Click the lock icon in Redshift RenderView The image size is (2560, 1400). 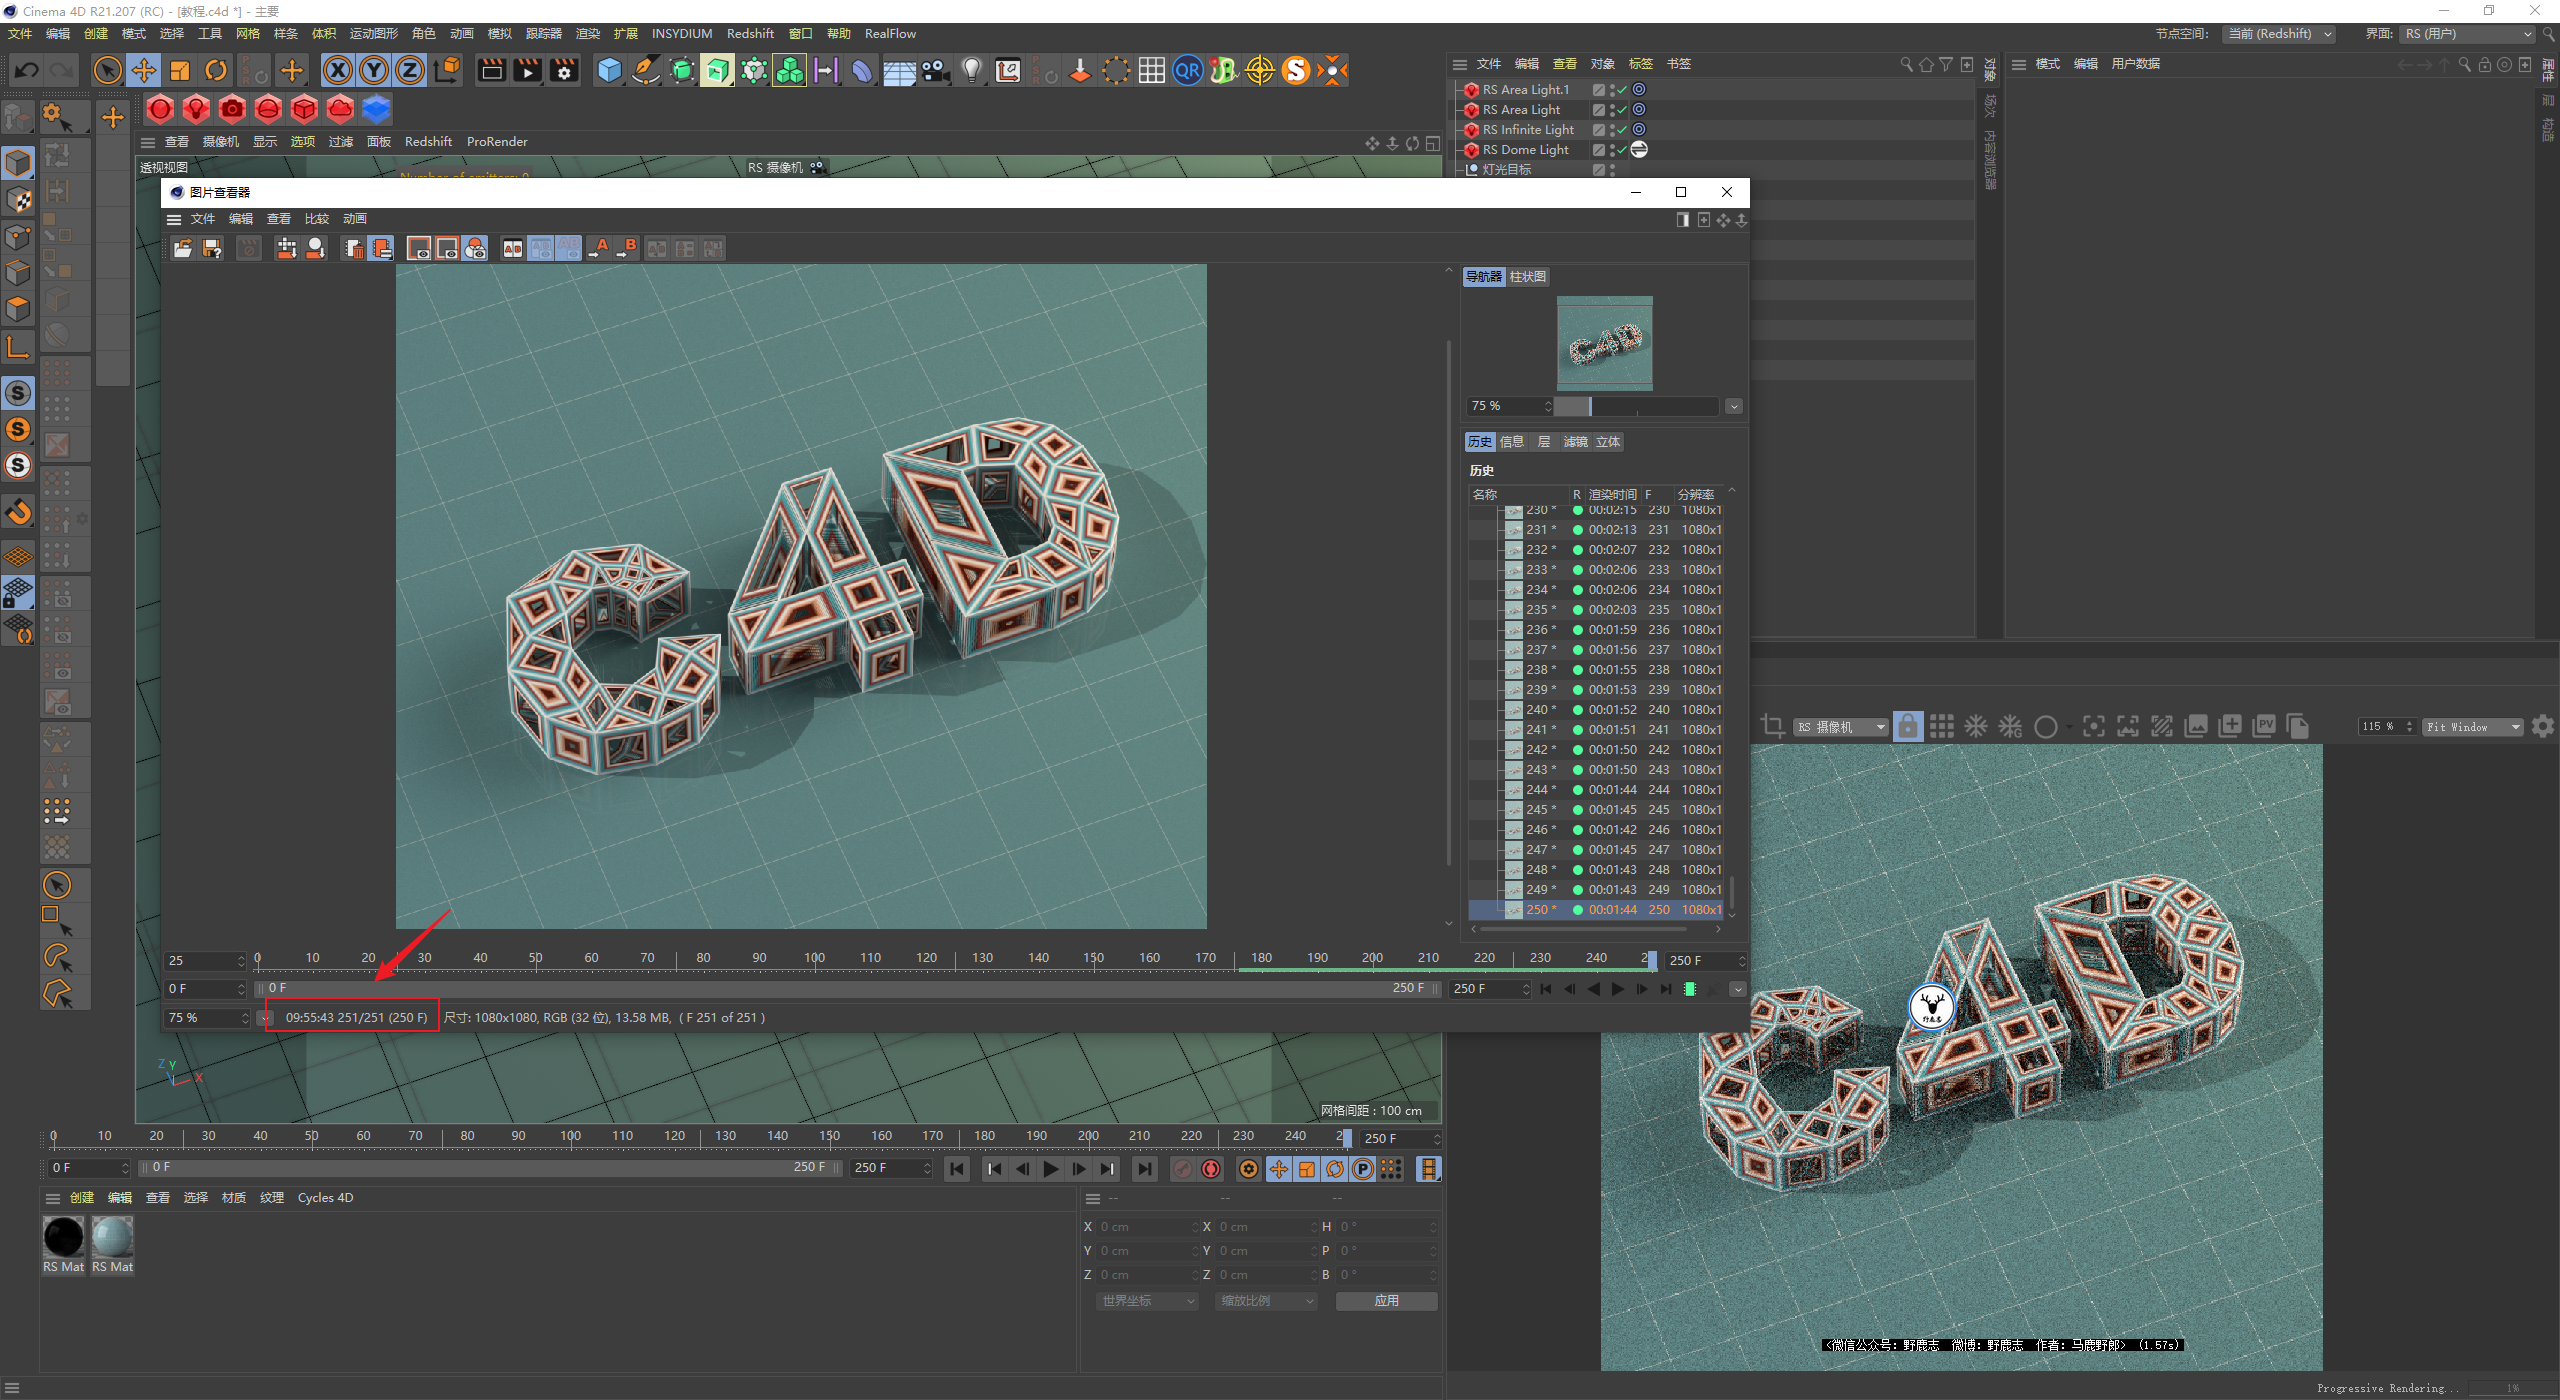click(x=1907, y=727)
